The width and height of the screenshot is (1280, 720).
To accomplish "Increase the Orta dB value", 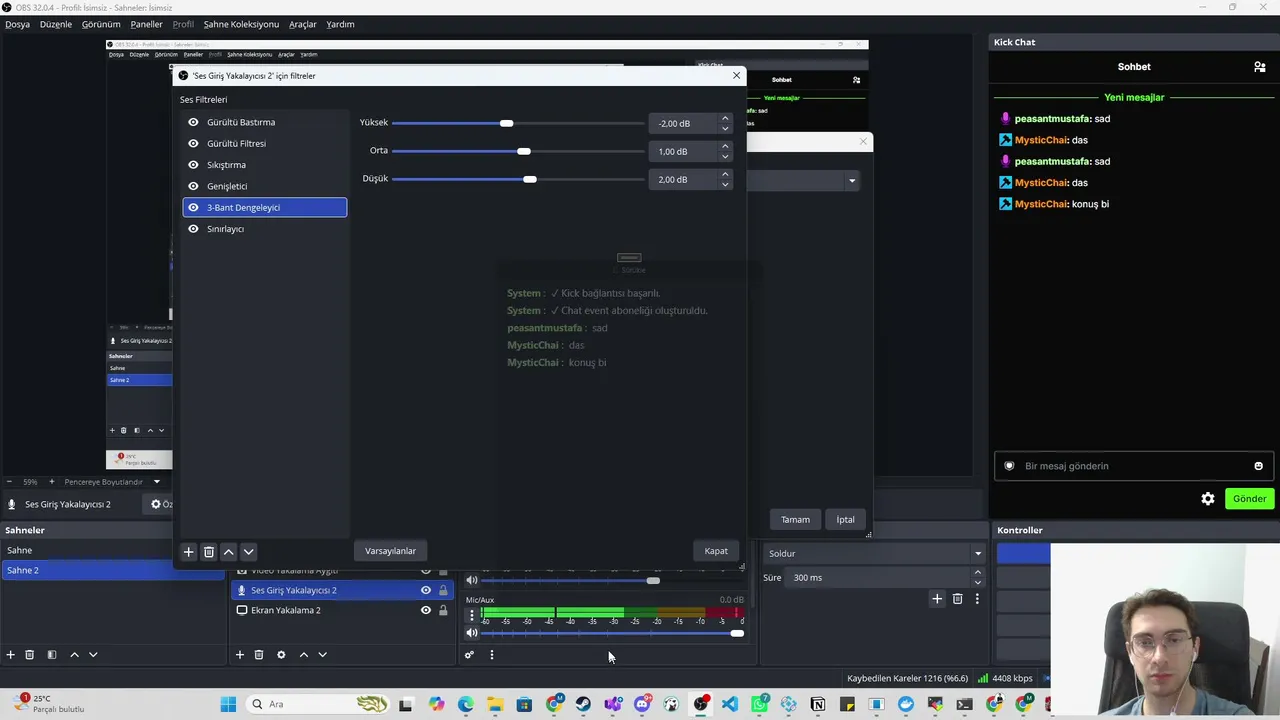I will tap(725, 147).
